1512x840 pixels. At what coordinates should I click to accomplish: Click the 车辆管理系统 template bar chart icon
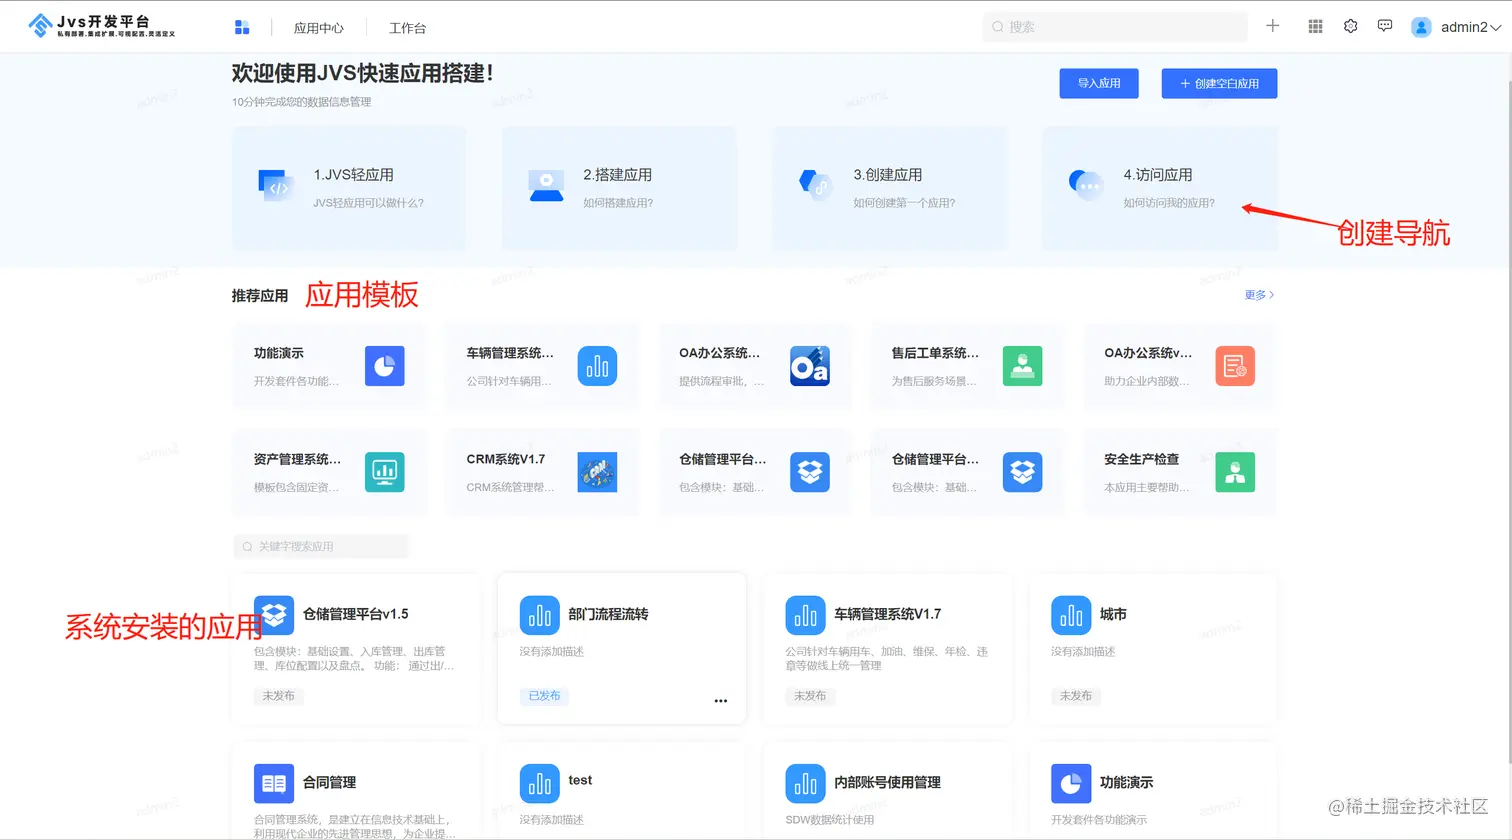(597, 366)
